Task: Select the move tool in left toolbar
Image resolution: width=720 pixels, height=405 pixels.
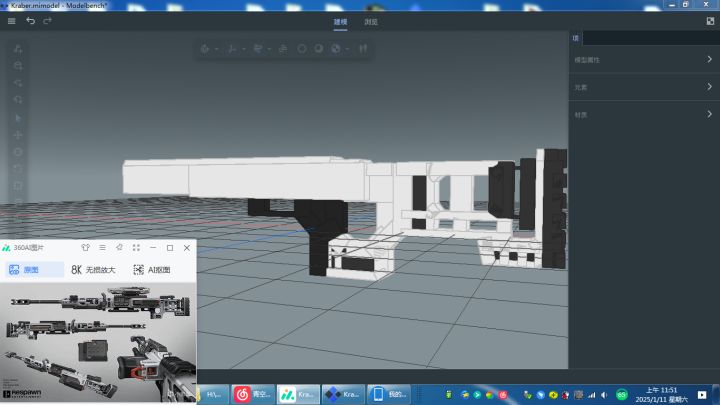Action: pyautogui.click(x=18, y=135)
